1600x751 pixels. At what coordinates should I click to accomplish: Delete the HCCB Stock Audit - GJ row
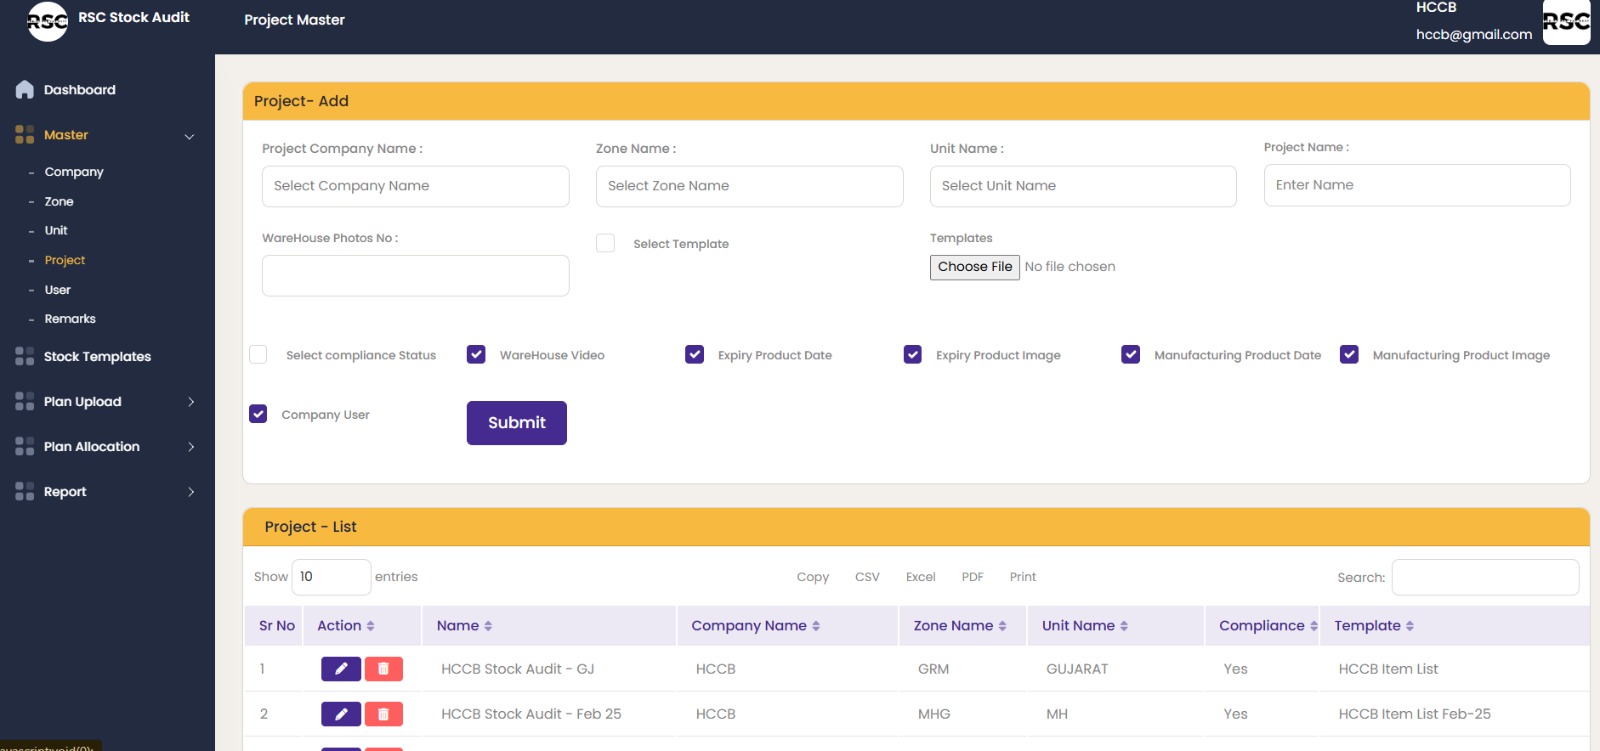point(383,669)
